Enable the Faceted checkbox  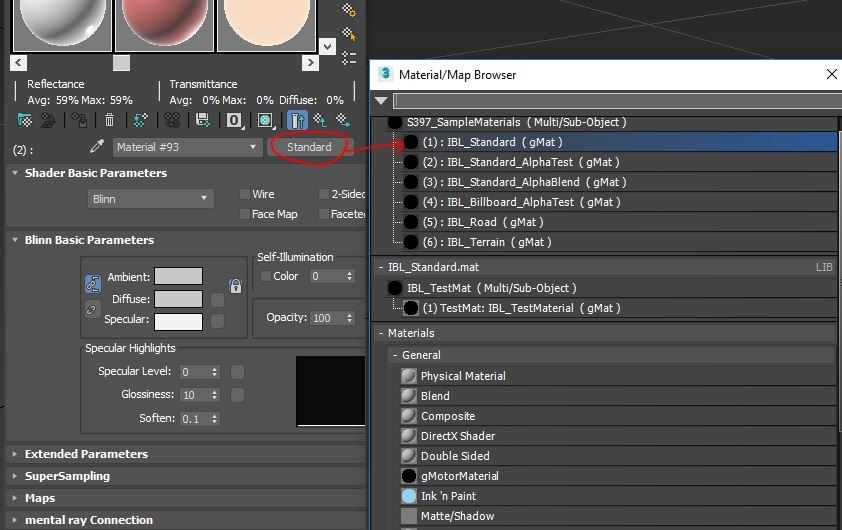pyautogui.click(x=323, y=214)
